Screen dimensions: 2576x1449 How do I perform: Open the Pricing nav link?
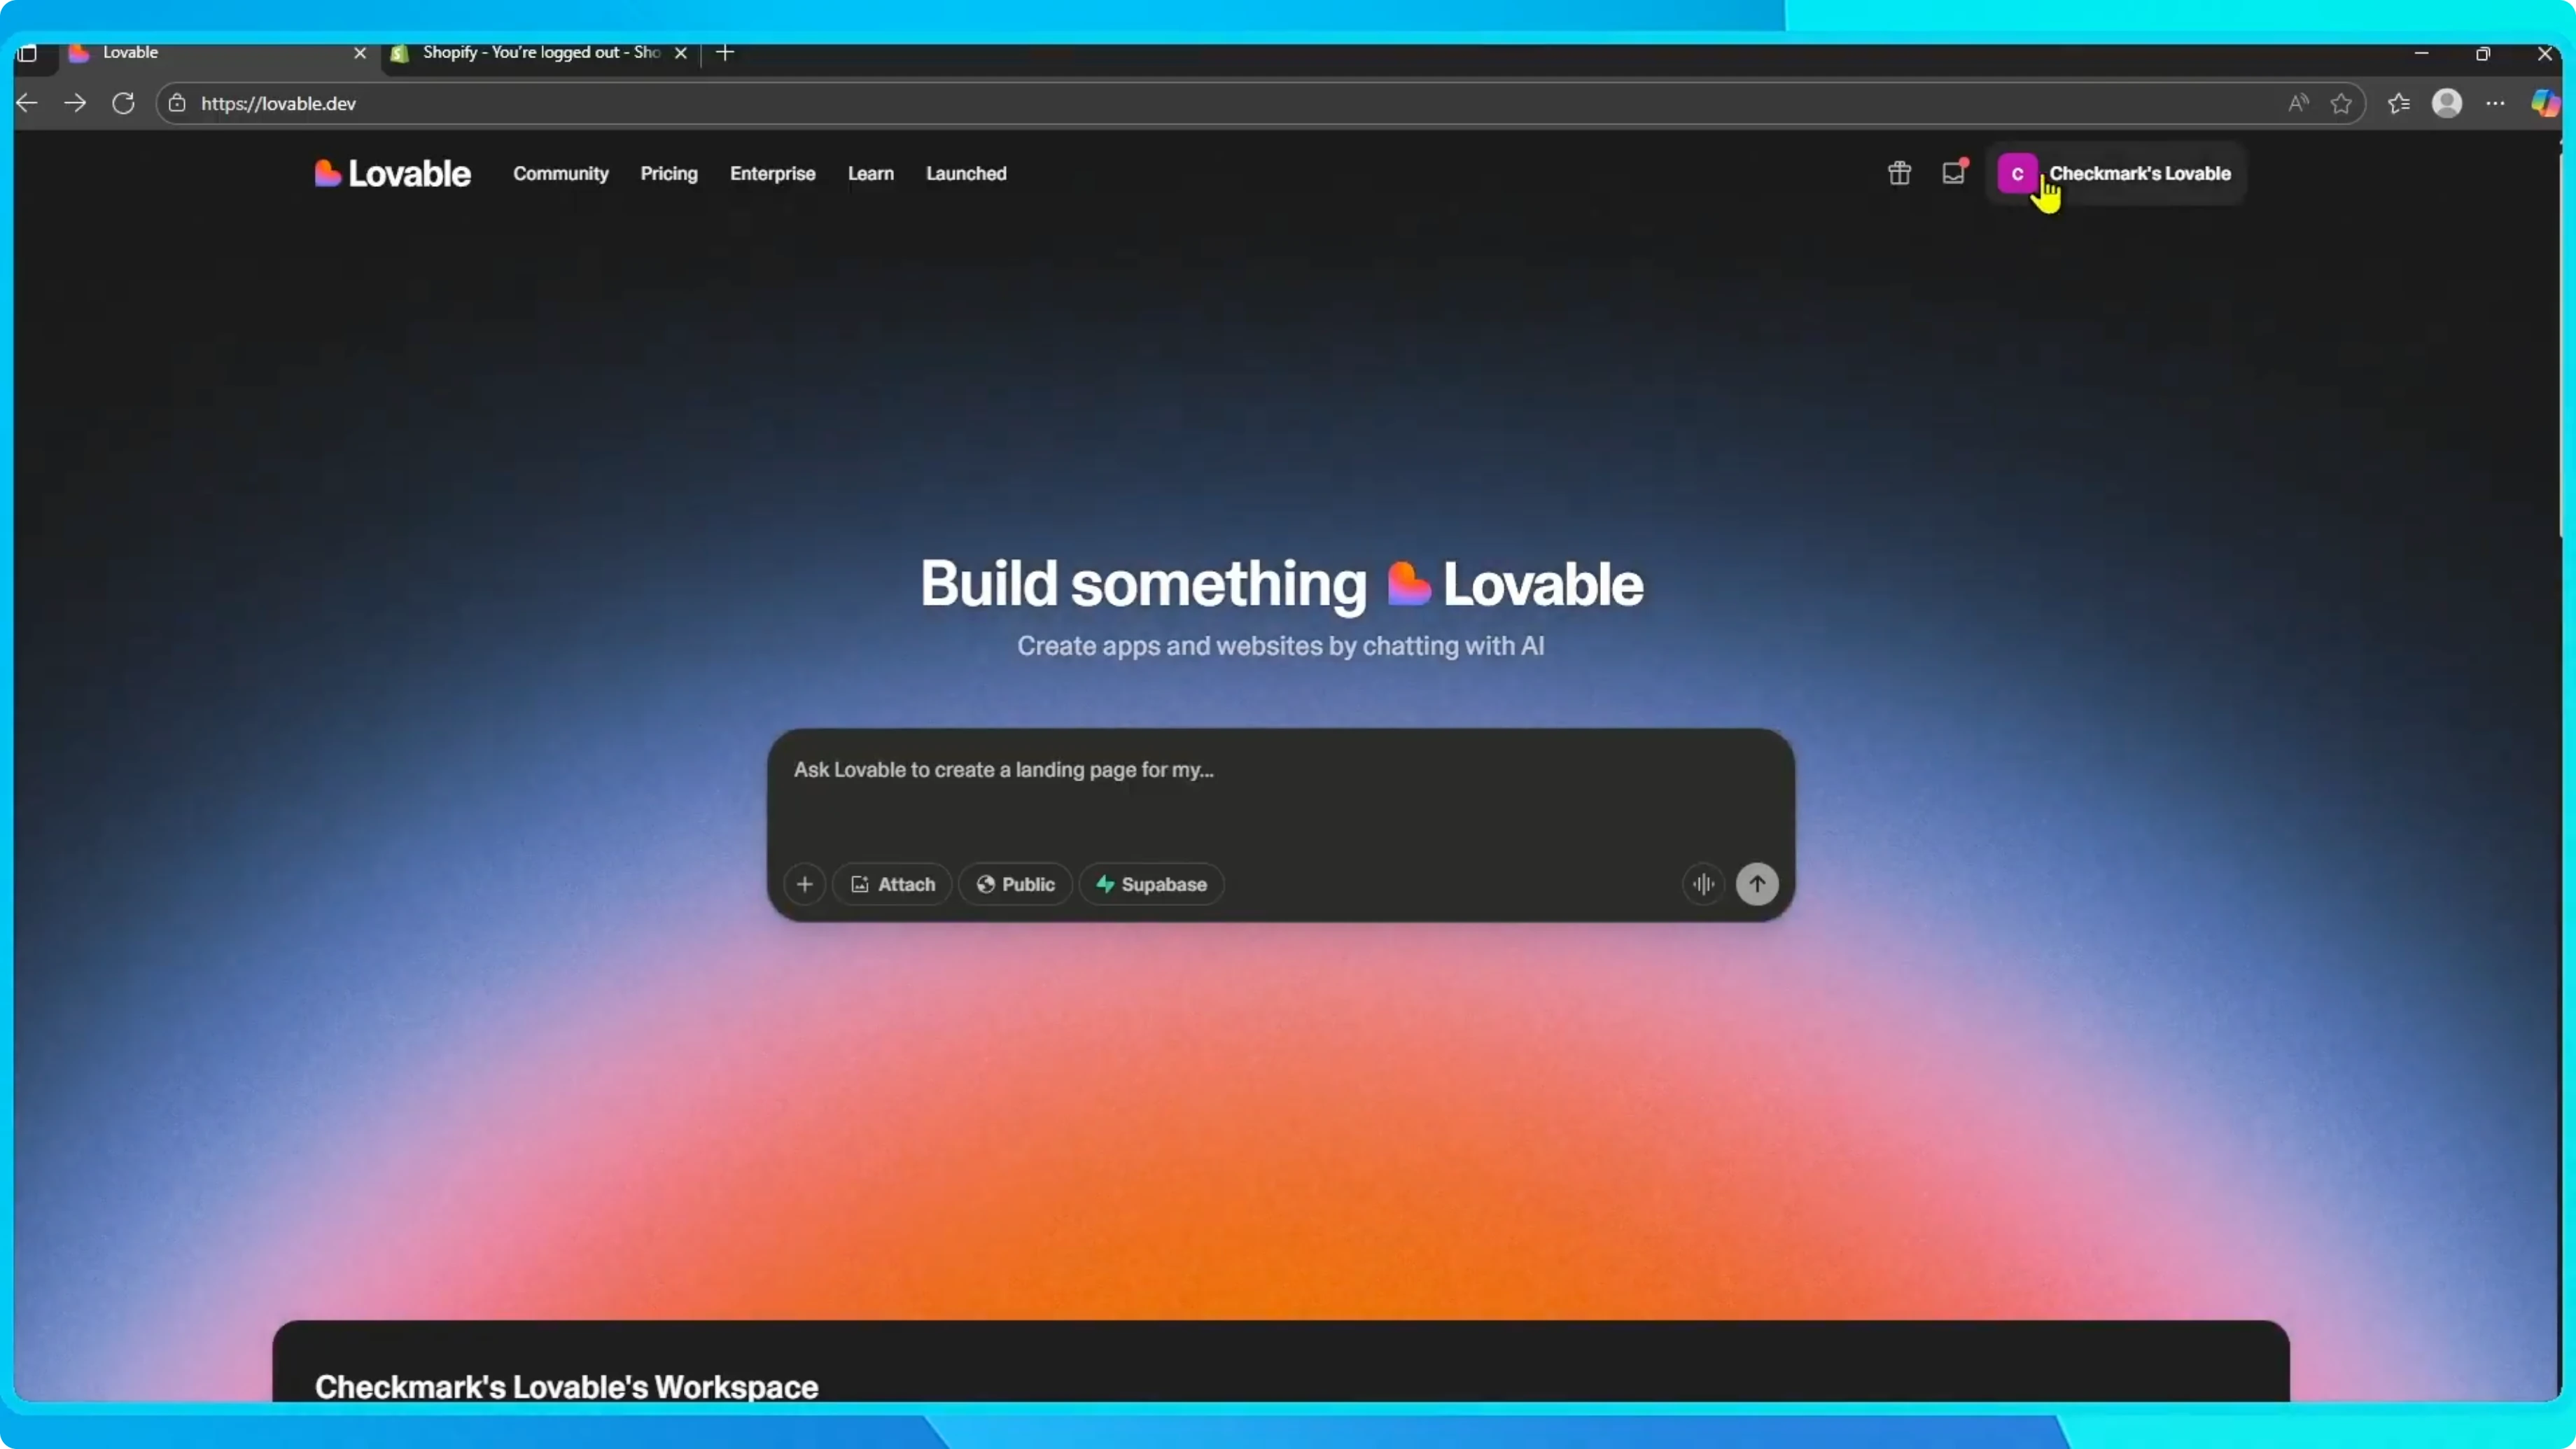(x=669, y=174)
